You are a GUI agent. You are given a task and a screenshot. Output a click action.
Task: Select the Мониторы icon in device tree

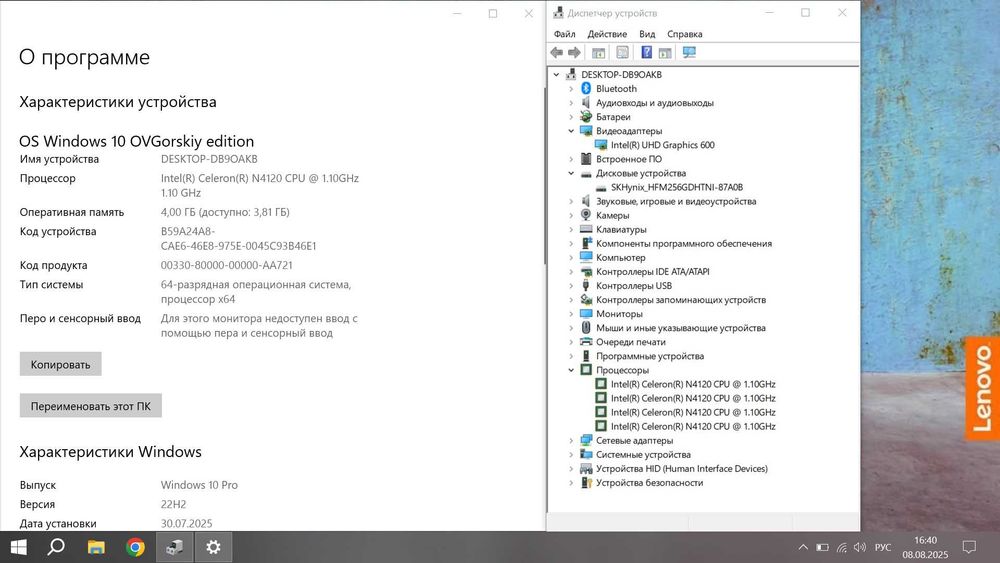(x=586, y=314)
